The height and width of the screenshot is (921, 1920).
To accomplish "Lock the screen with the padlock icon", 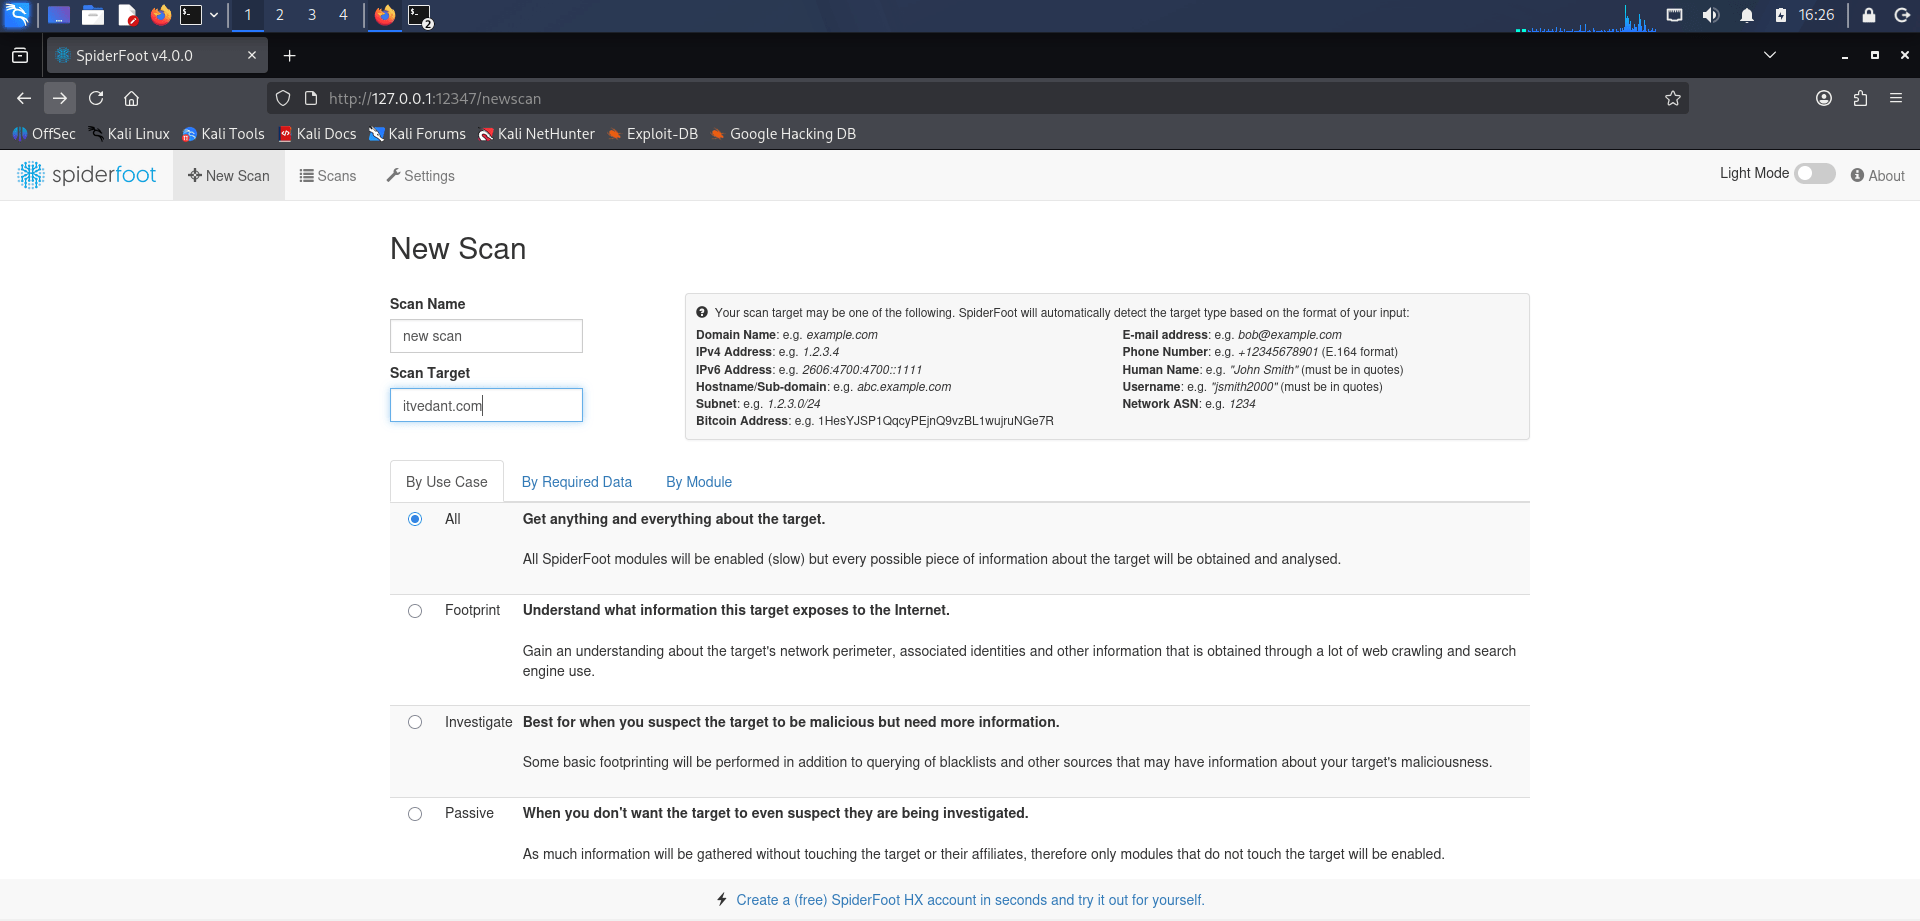I will pyautogui.click(x=1868, y=15).
